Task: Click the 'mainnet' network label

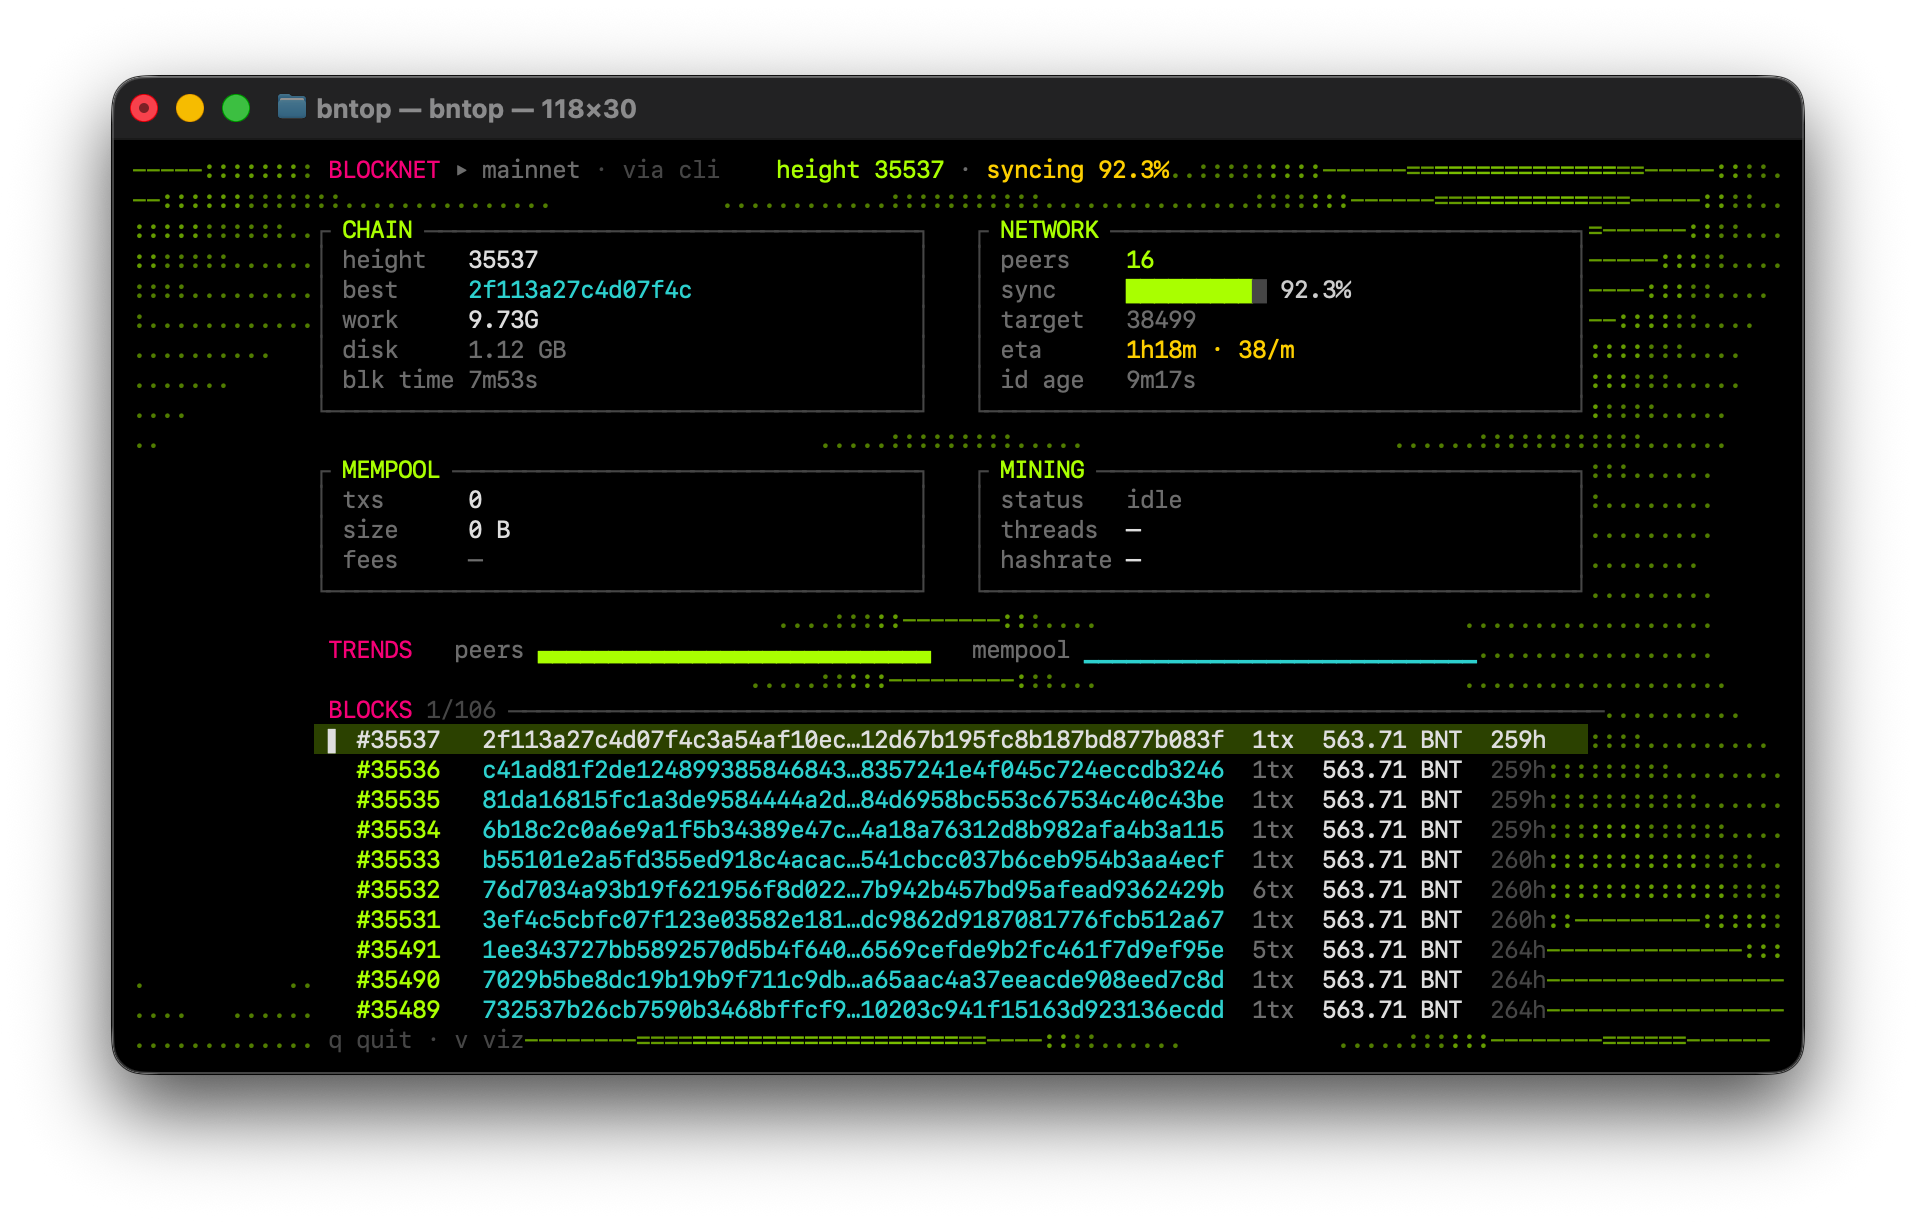Action: point(531,170)
